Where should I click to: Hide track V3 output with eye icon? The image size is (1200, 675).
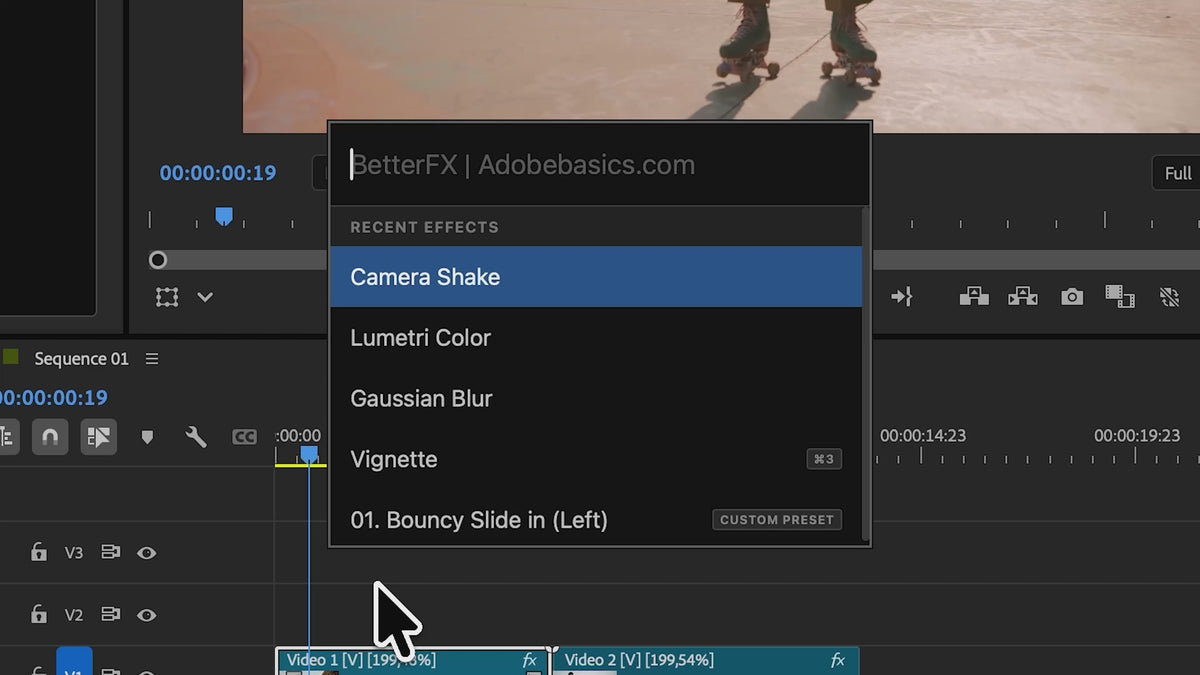tap(146, 552)
